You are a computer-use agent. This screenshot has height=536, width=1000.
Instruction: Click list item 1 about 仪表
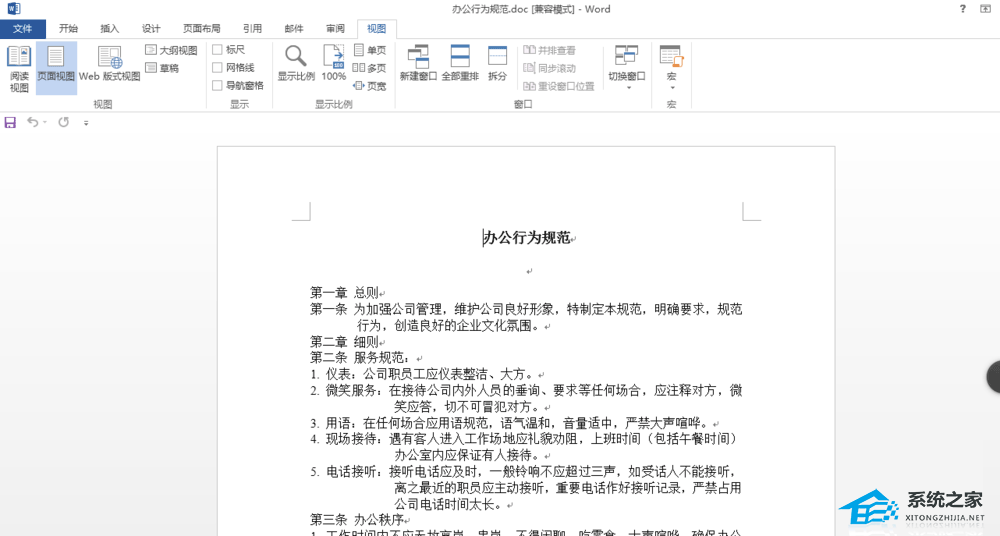[422, 374]
